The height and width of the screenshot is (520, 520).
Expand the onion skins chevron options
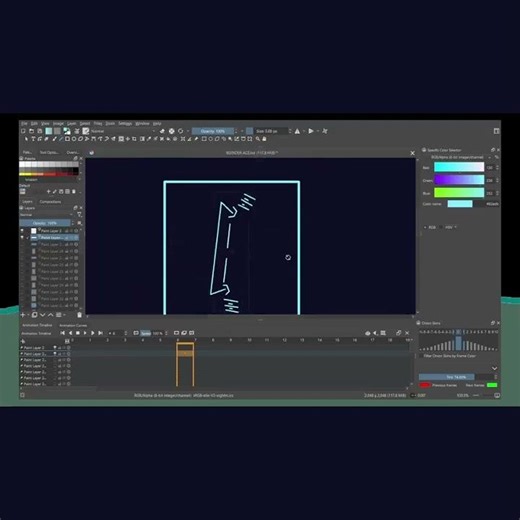point(494,368)
